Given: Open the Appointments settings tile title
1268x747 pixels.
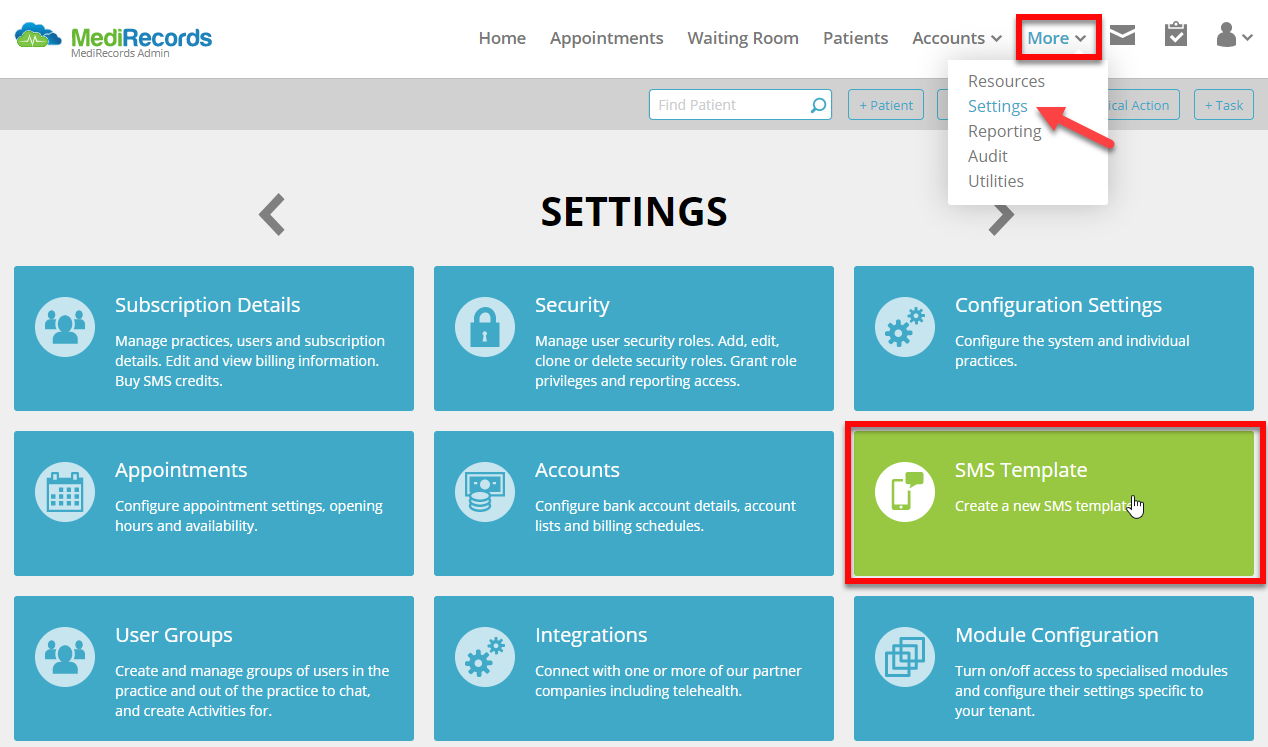Looking at the screenshot, I should point(181,470).
